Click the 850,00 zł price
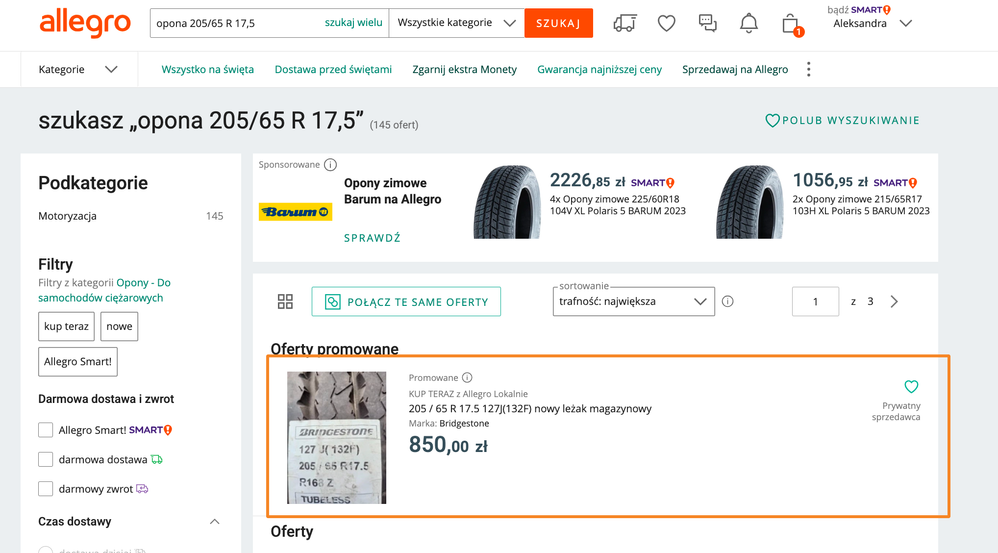The width and height of the screenshot is (998, 553). click(x=448, y=445)
